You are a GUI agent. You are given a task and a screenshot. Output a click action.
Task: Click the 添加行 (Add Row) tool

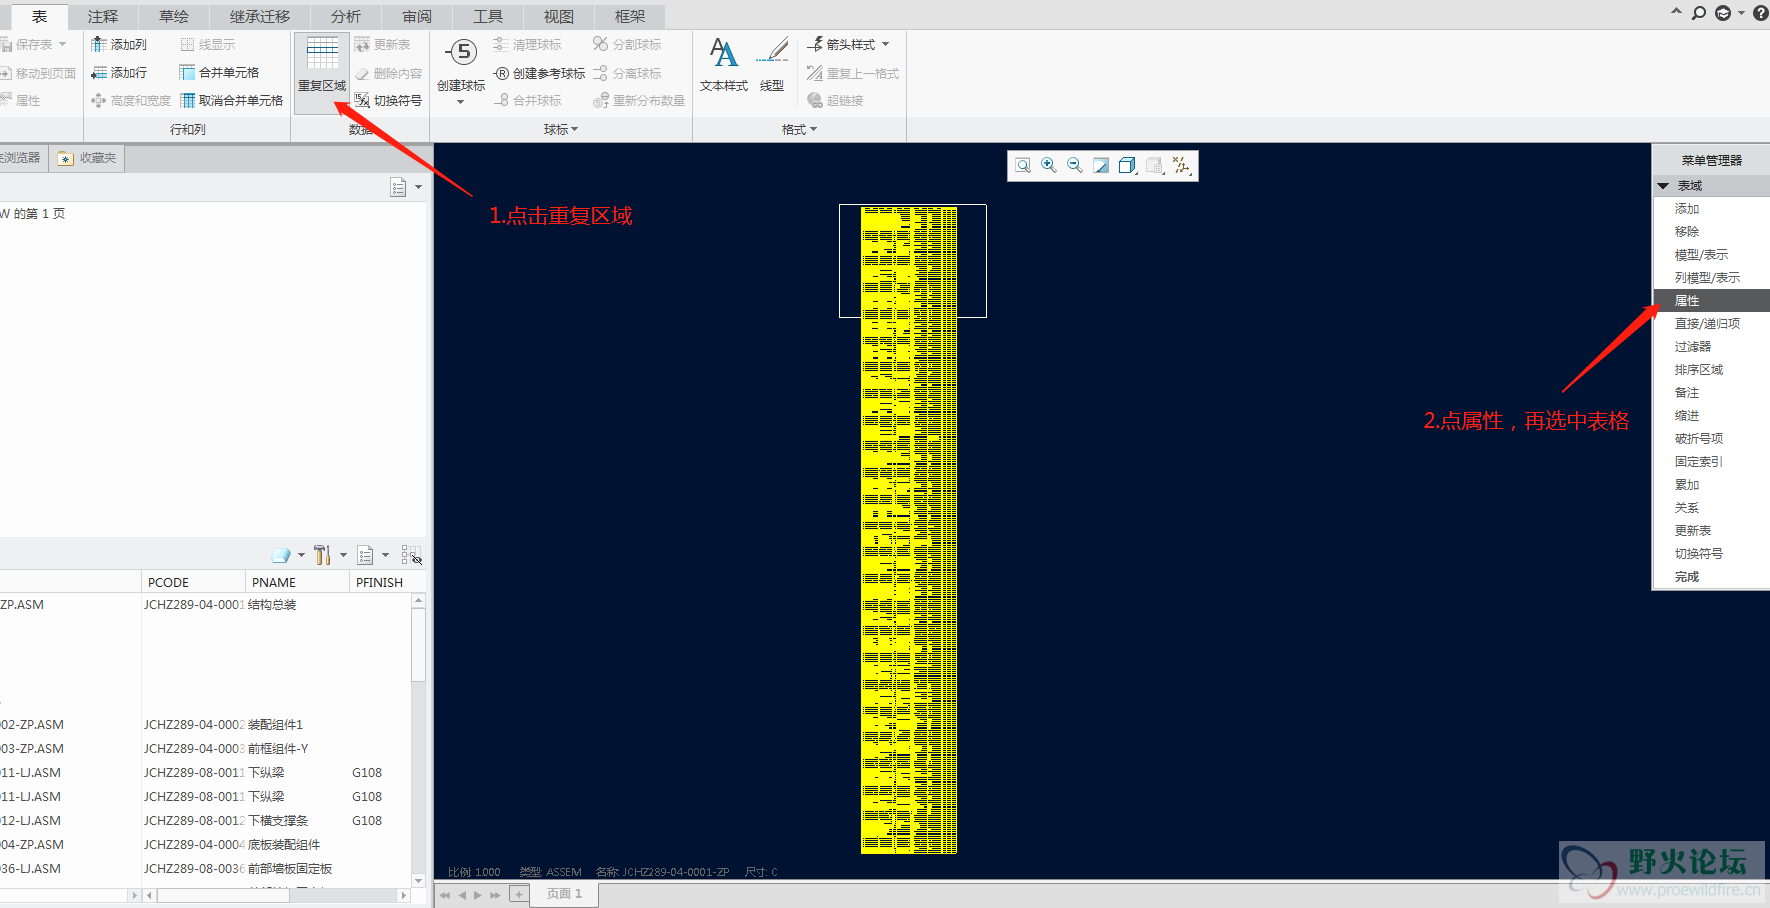click(x=119, y=72)
